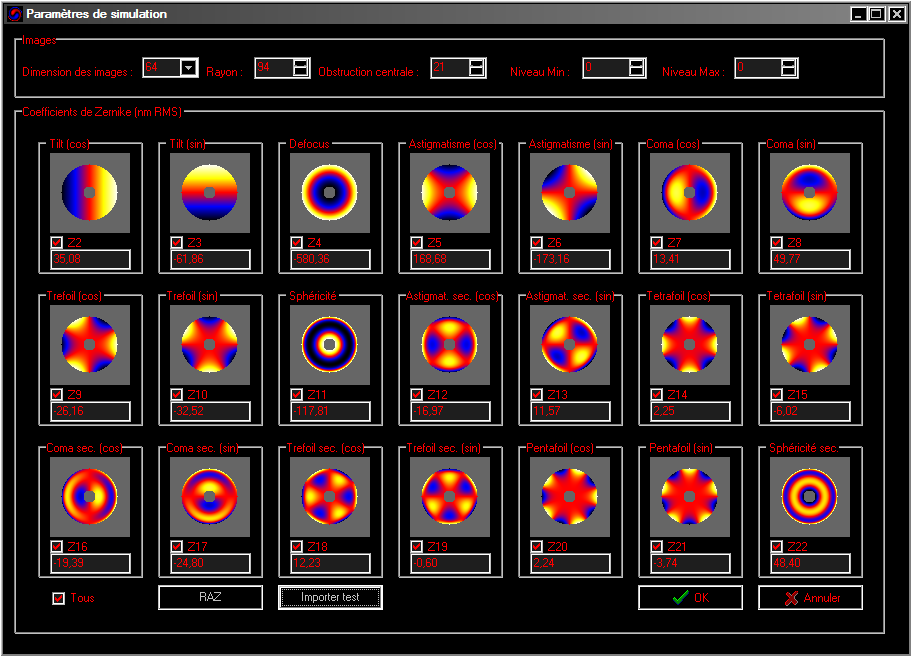Viewport: 912px width, 657px height.
Task: Click the Trefoil (cos) pattern image
Action: pyautogui.click(x=90, y=345)
